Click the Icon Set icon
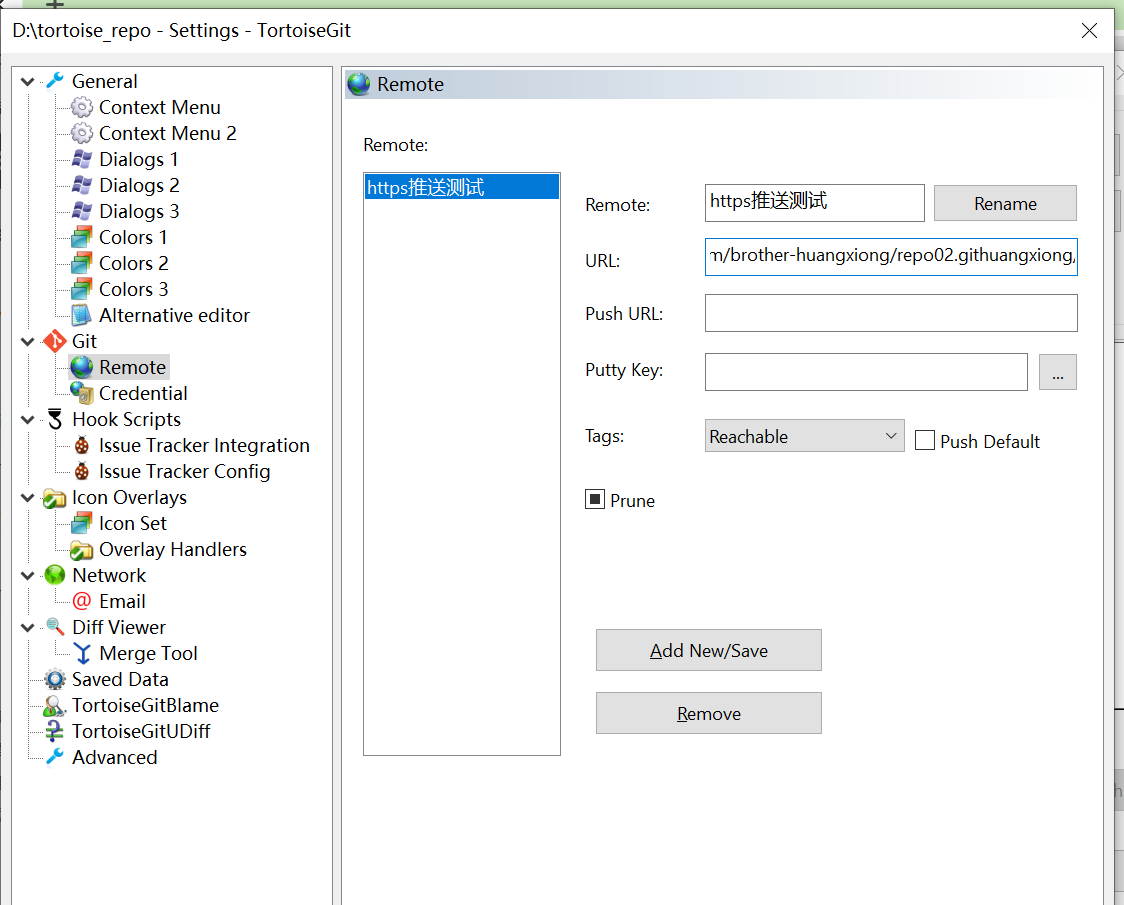Viewport: 1124px width, 905px height. point(82,523)
